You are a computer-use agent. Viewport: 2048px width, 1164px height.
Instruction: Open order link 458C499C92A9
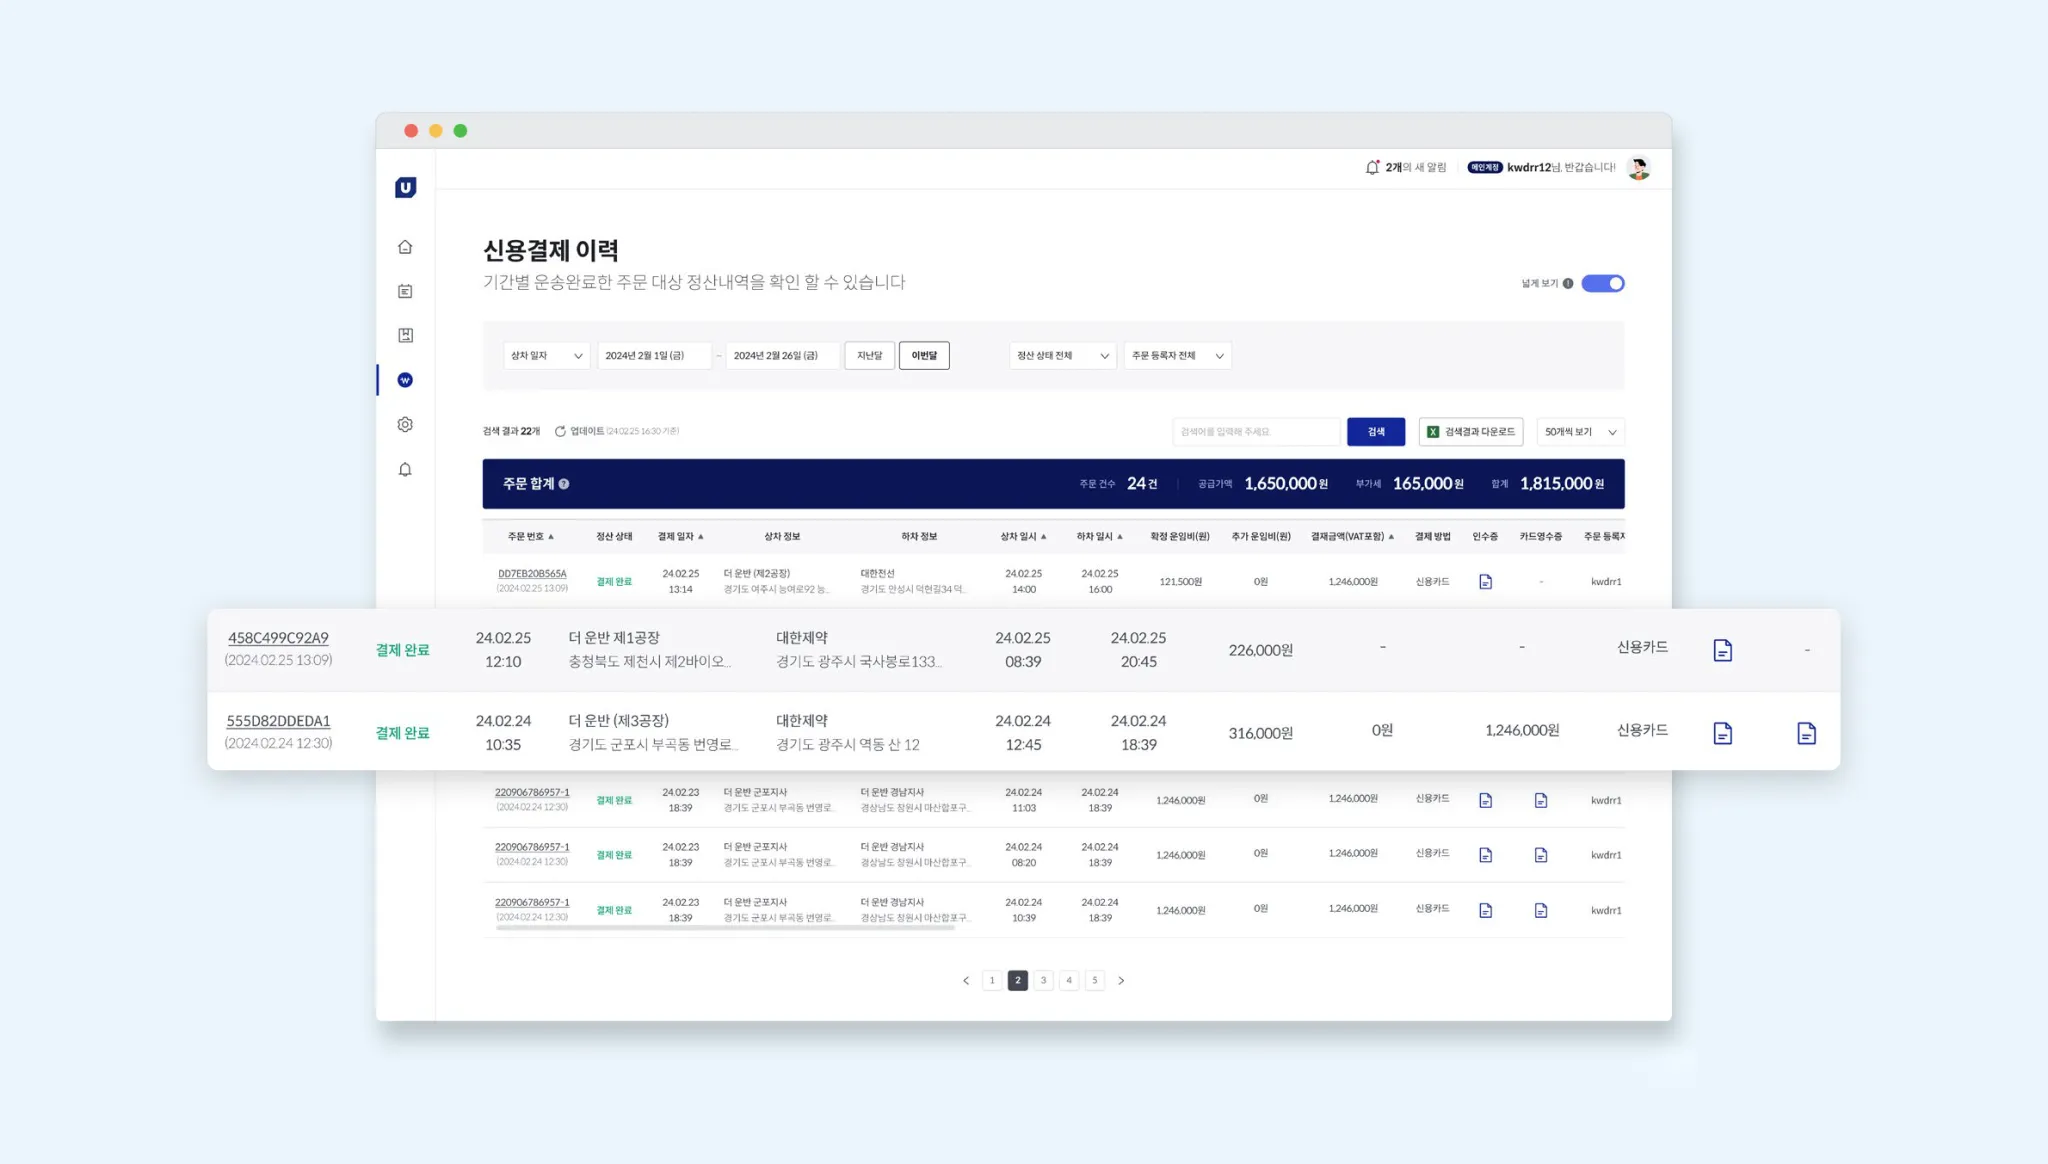tap(278, 638)
